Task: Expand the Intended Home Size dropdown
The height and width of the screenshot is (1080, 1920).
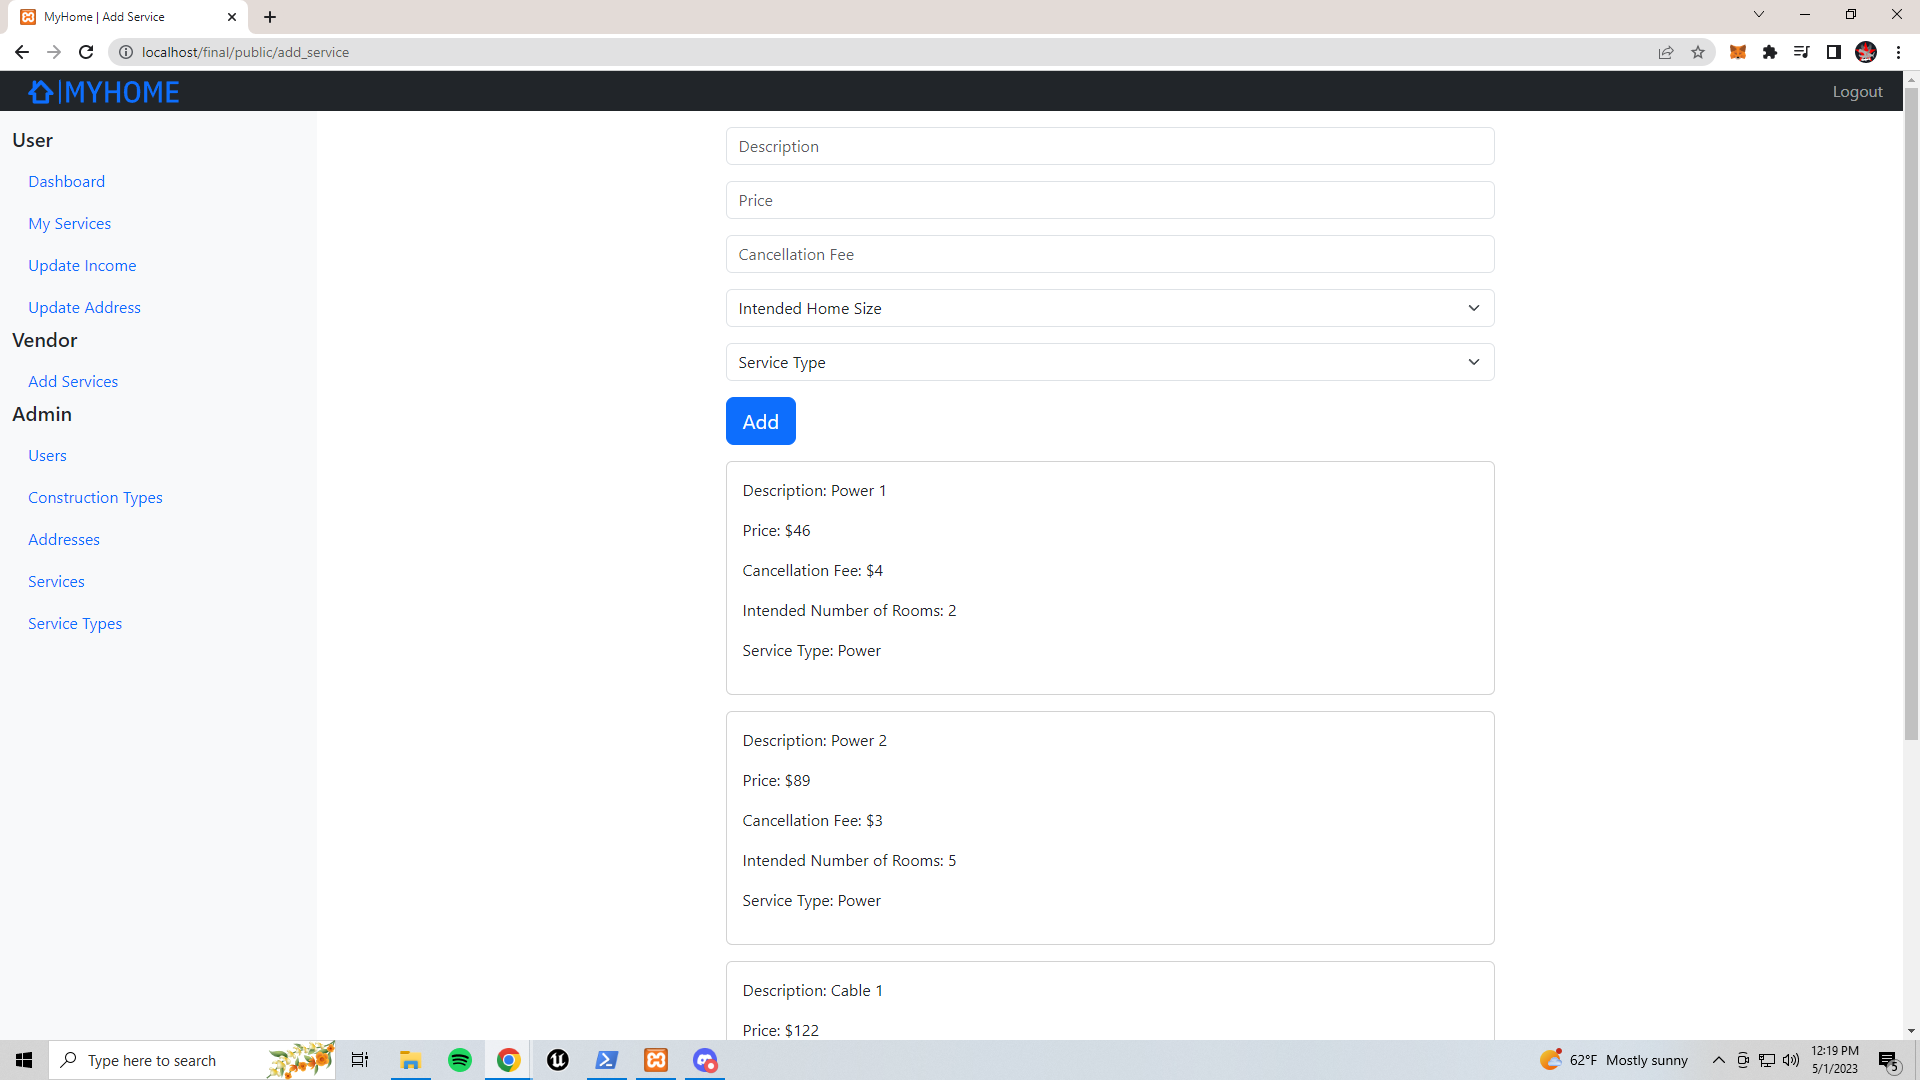Action: point(1110,308)
